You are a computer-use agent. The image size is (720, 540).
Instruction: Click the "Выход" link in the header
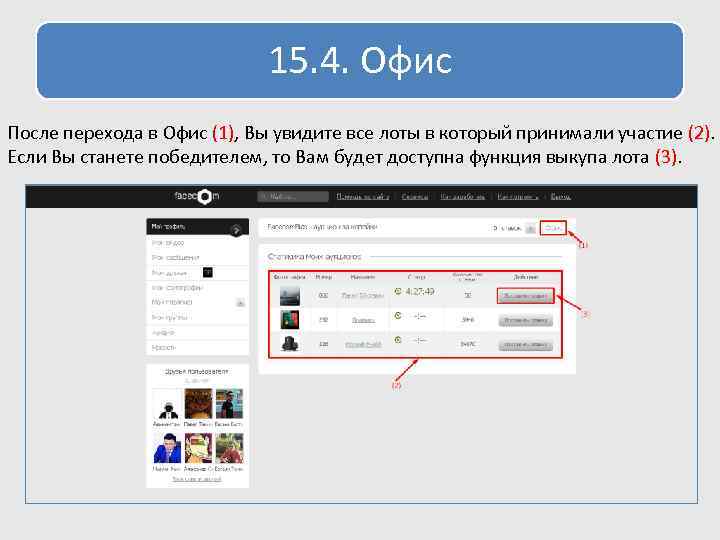click(x=560, y=197)
